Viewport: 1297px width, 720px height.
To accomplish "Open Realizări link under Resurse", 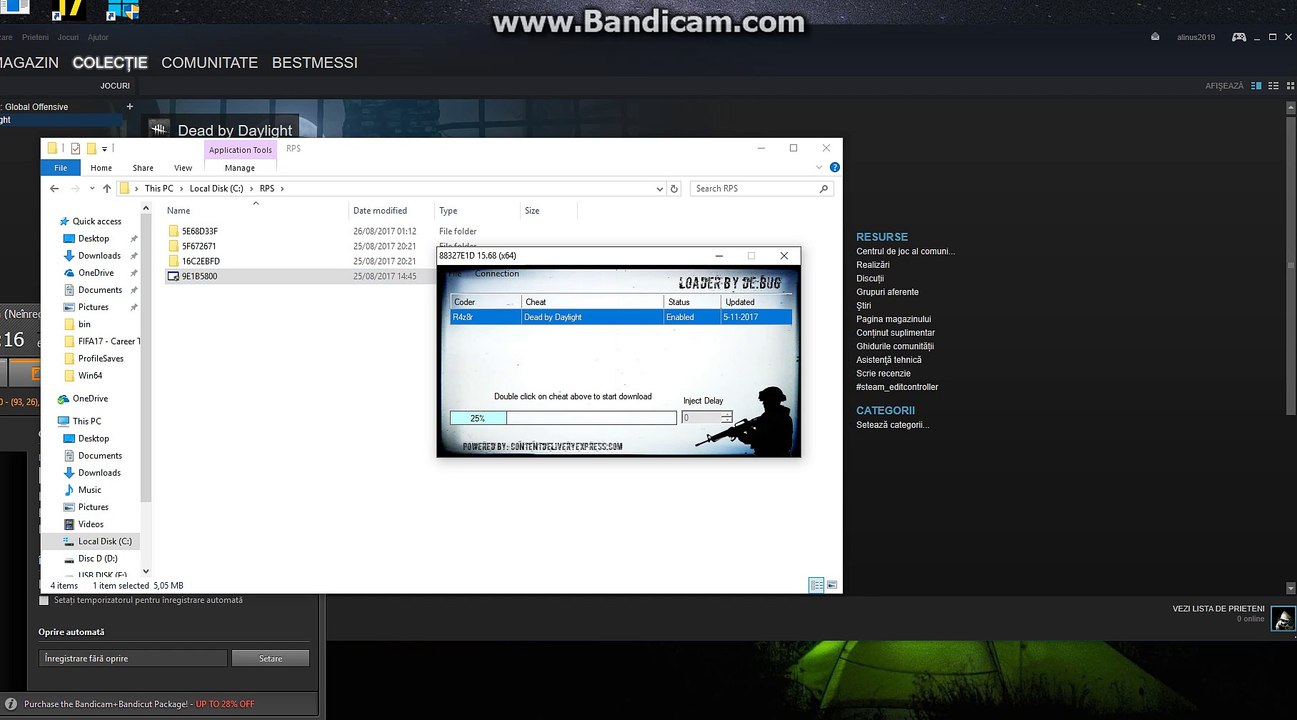I will [873, 265].
